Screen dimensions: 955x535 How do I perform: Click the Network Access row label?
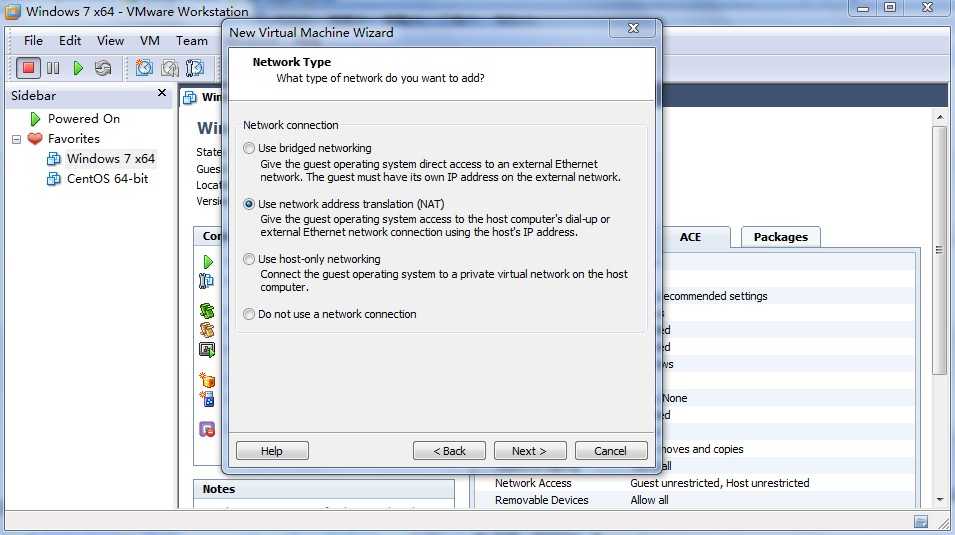(x=533, y=483)
